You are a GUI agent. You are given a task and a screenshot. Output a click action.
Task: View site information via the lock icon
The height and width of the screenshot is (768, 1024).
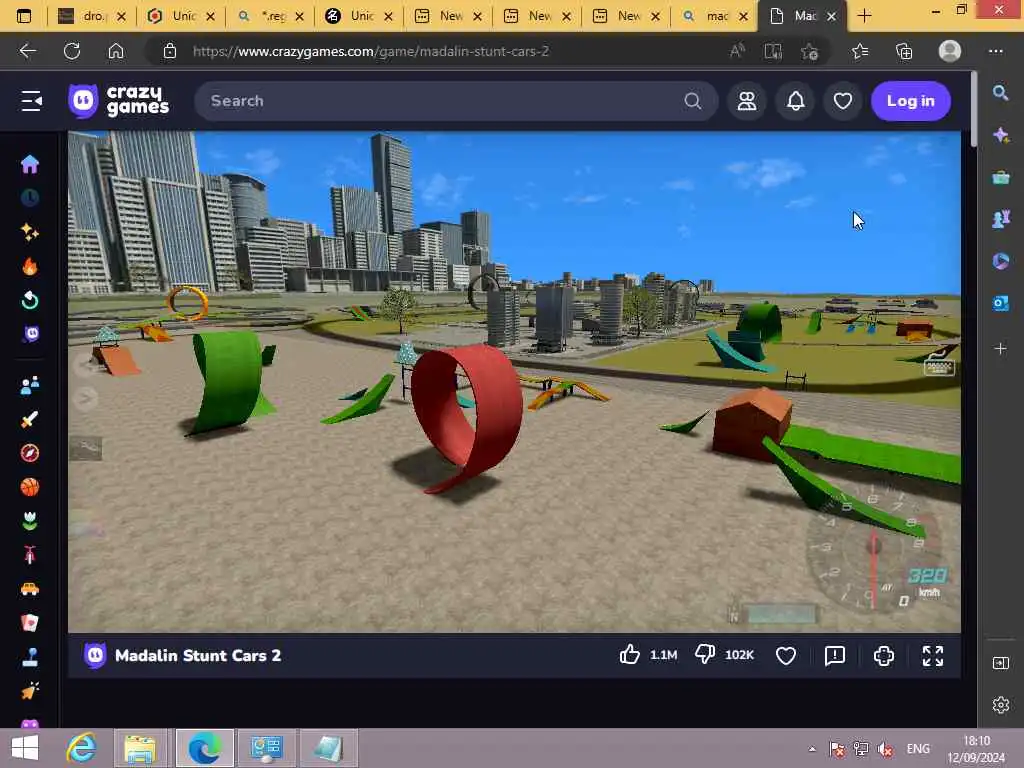[x=170, y=51]
